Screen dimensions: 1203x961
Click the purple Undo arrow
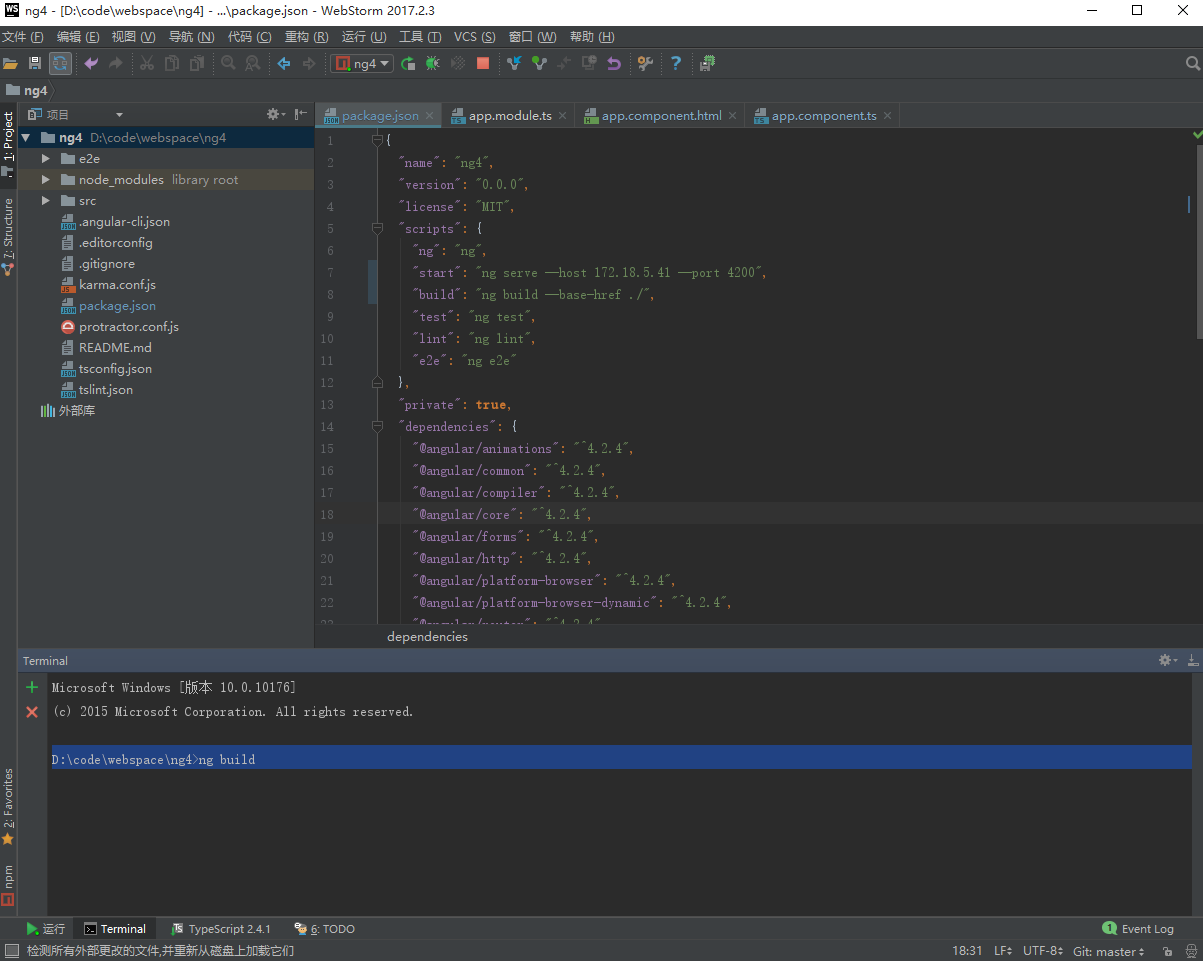pyautogui.click(x=91, y=63)
